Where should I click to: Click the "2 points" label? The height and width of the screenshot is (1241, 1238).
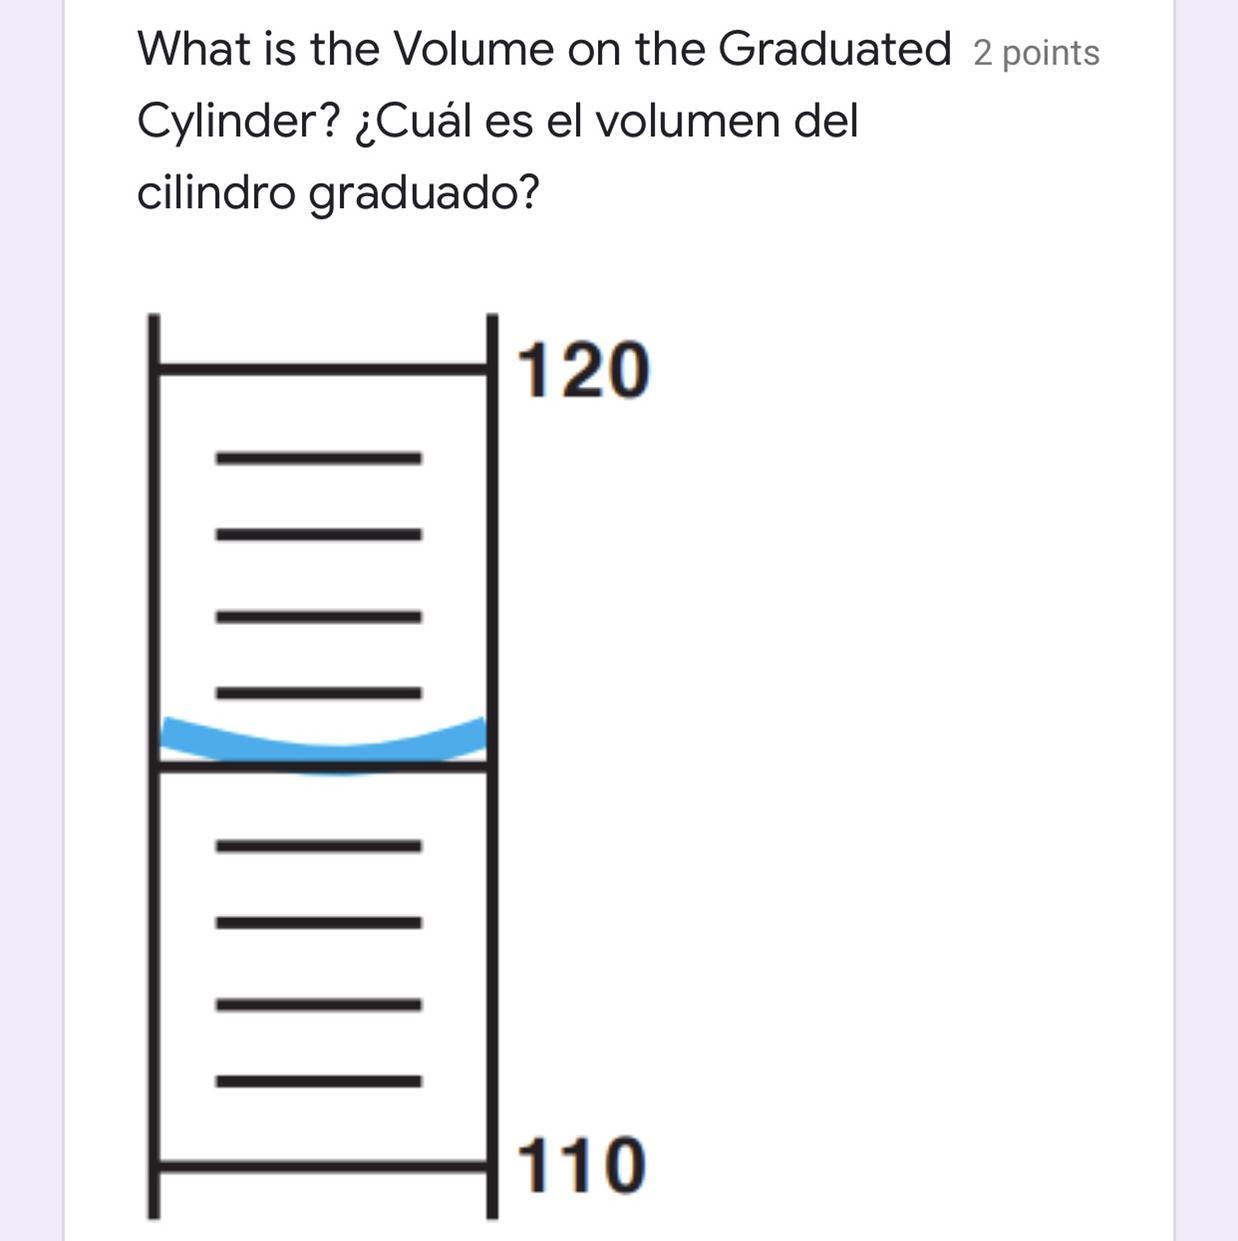[x=1036, y=53]
